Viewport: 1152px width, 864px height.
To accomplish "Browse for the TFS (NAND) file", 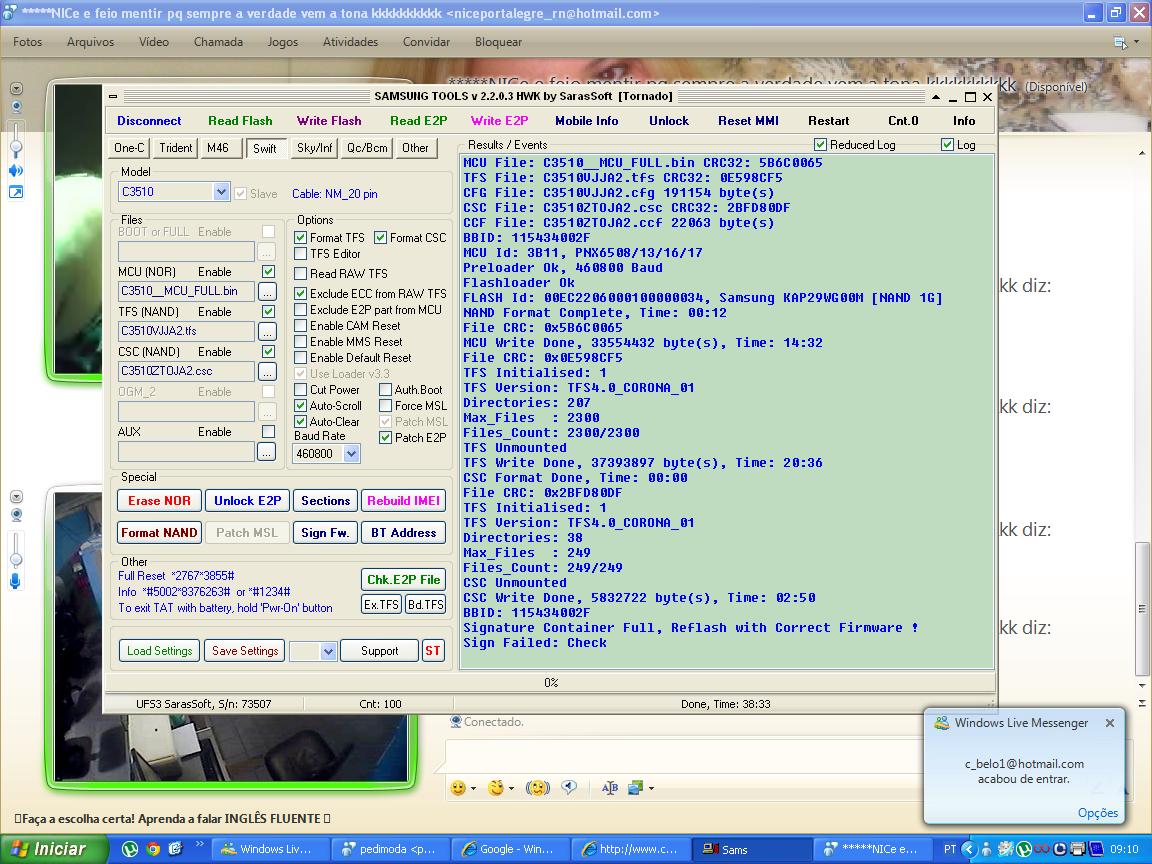I will point(267,331).
